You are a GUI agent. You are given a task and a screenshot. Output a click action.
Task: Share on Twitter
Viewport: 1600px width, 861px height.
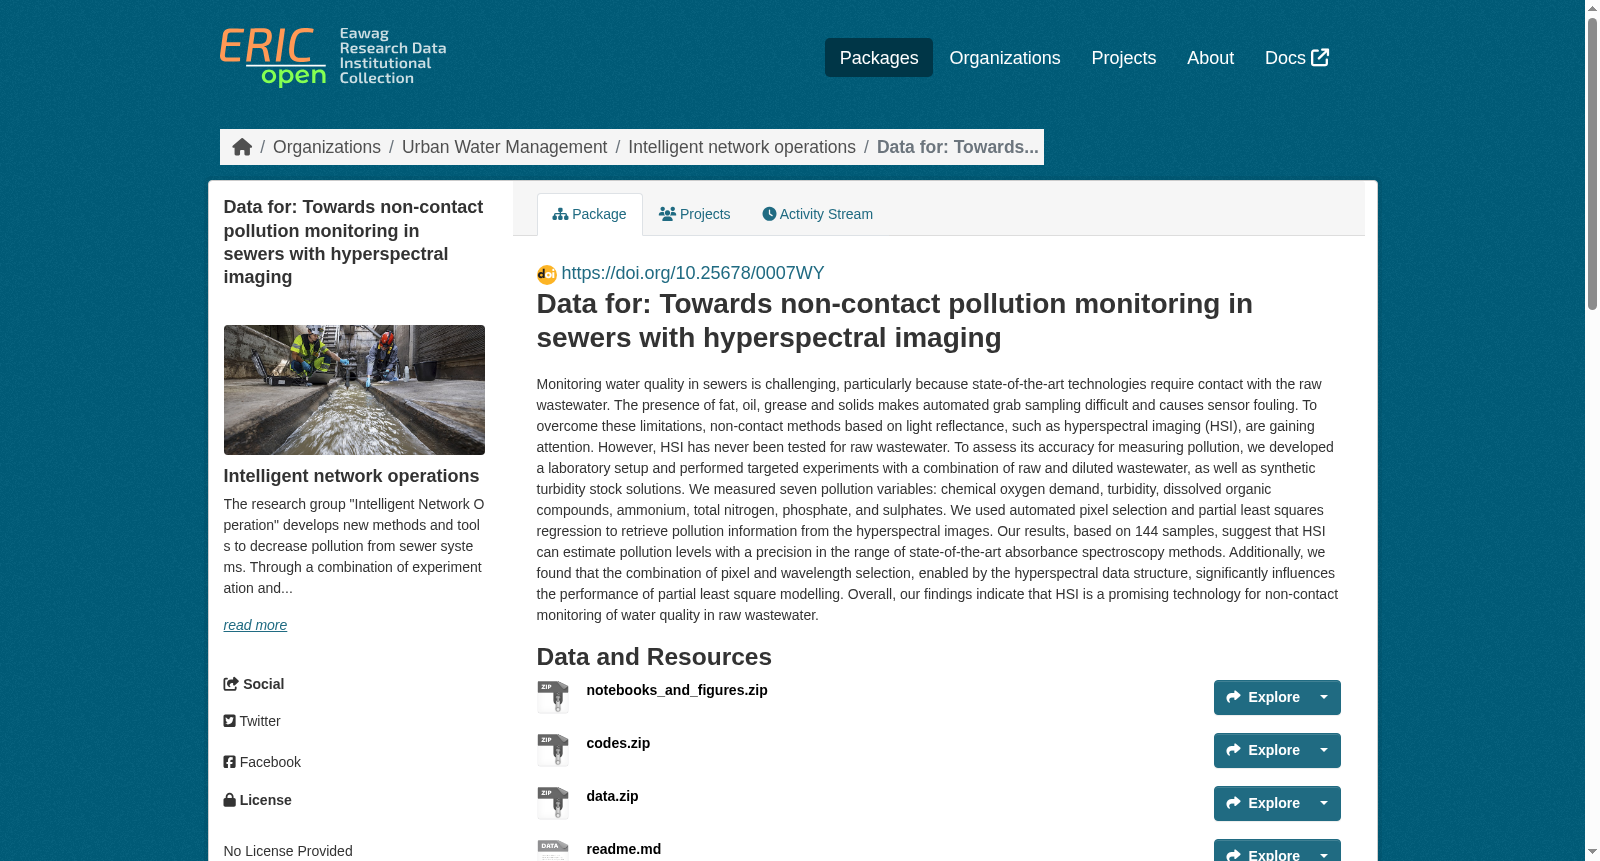point(252,721)
